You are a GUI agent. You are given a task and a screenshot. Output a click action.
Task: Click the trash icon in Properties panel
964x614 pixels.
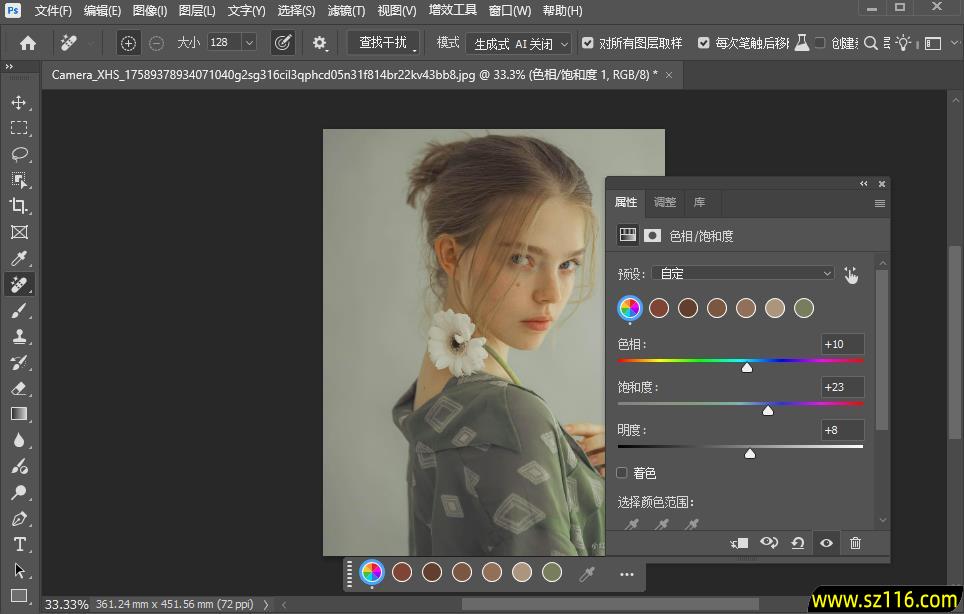tap(855, 543)
